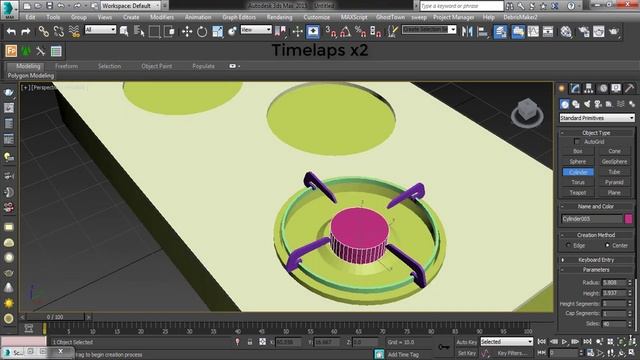Open the pink object color swatch
Viewport: 640px width, 360px height.
pos(629,219)
